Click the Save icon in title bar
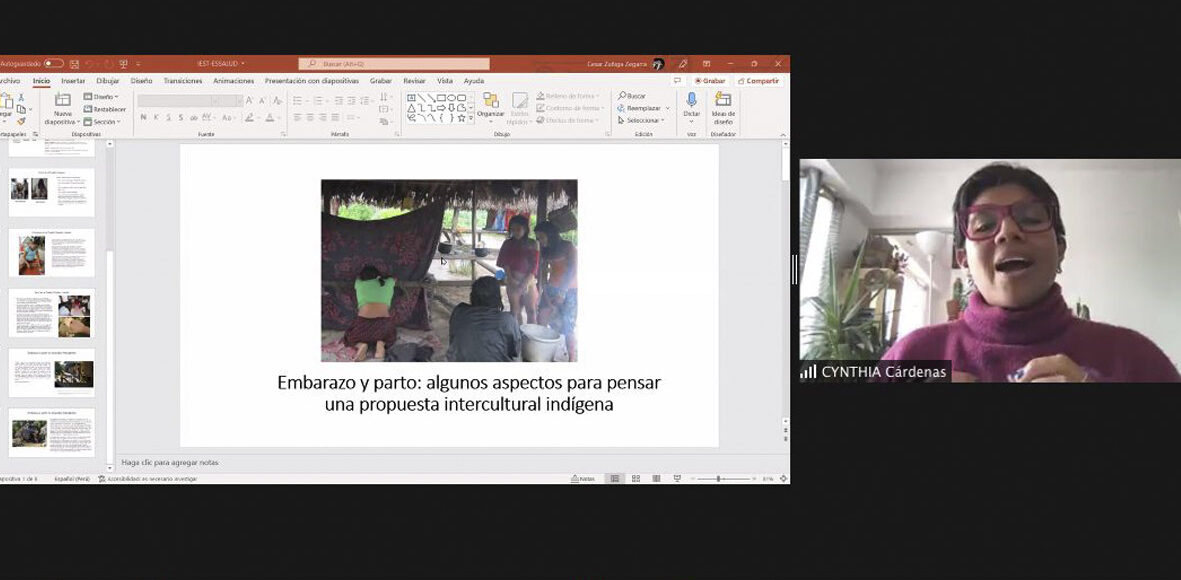This screenshot has height=580, width=1181. (74, 64)
